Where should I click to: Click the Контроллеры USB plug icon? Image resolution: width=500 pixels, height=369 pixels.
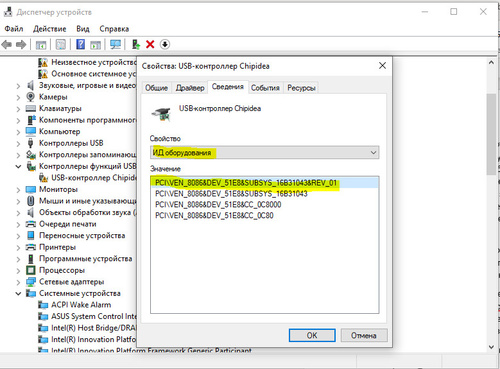click(x=31, y=143)
